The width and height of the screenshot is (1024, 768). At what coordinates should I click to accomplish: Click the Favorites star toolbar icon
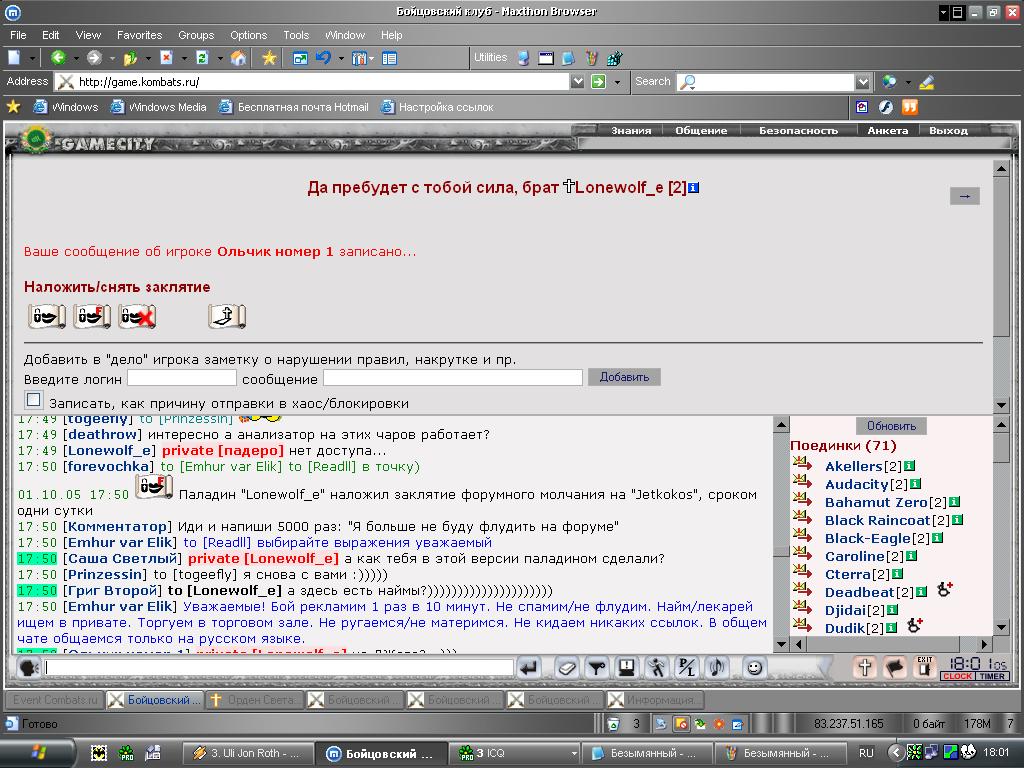tap(269, 58)
